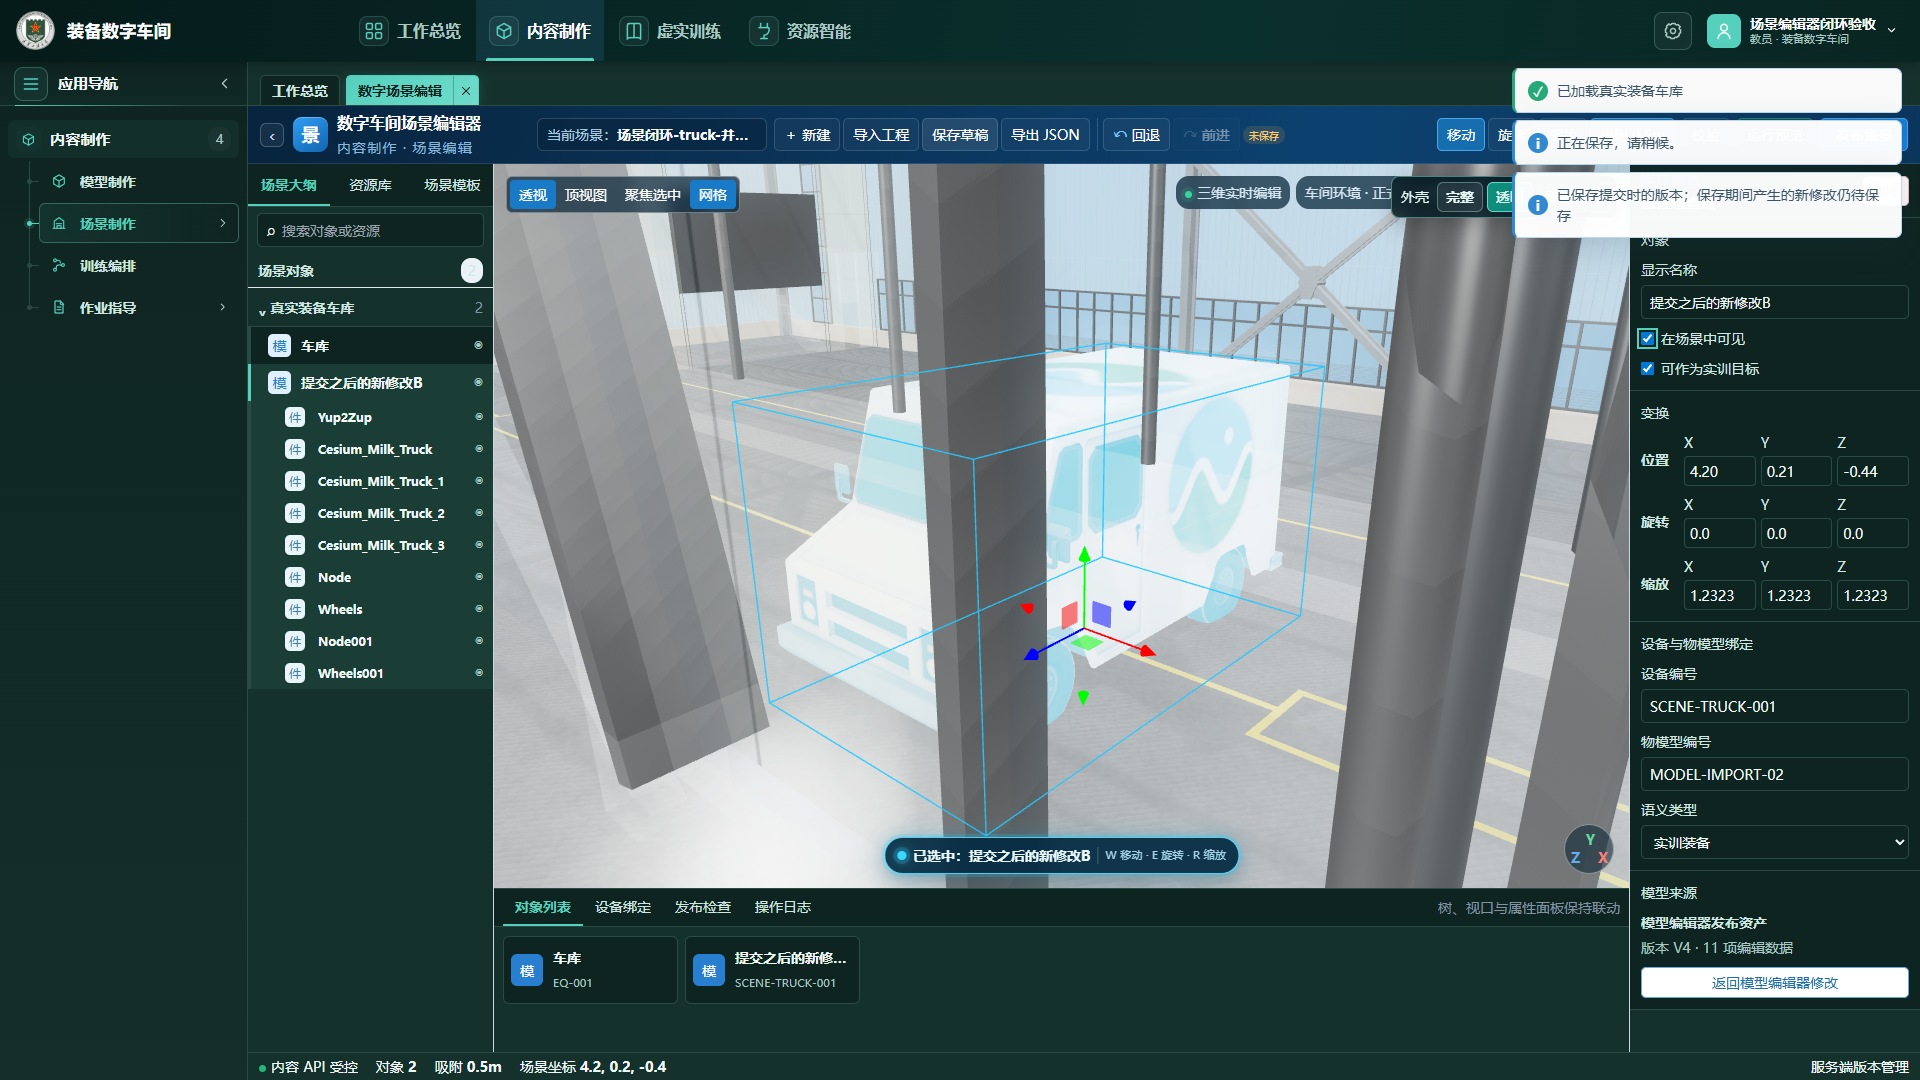
Task: Click the red X-axis arrow of the gizmo
Action: click(x=1147, y=650)
